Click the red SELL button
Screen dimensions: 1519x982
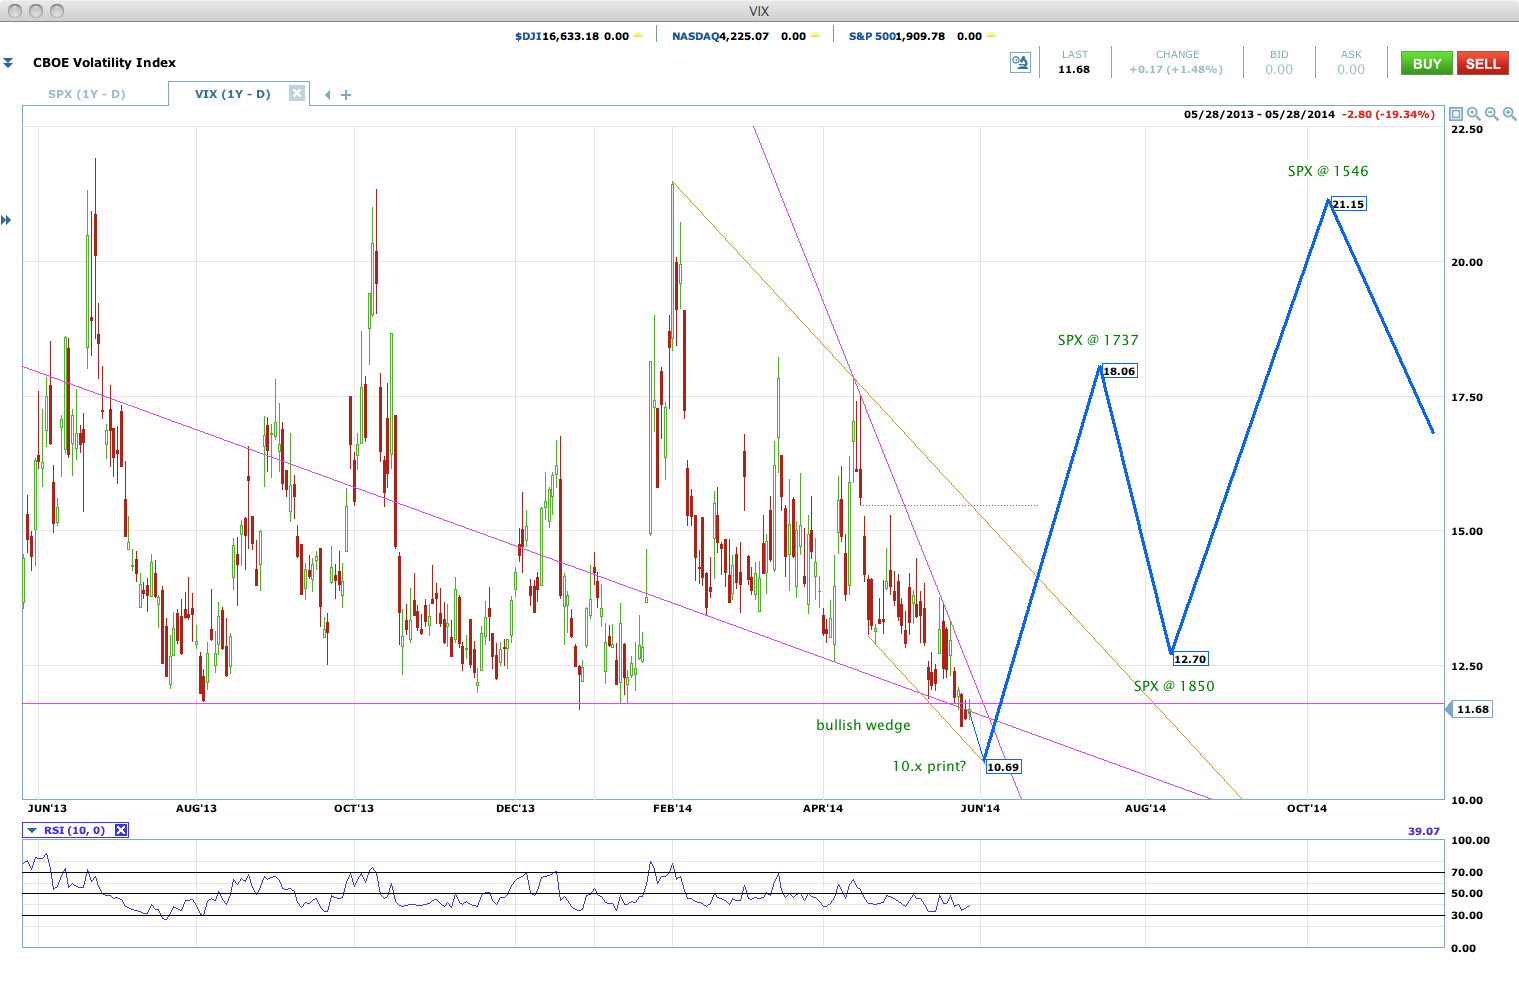[x=1483, y=63]
